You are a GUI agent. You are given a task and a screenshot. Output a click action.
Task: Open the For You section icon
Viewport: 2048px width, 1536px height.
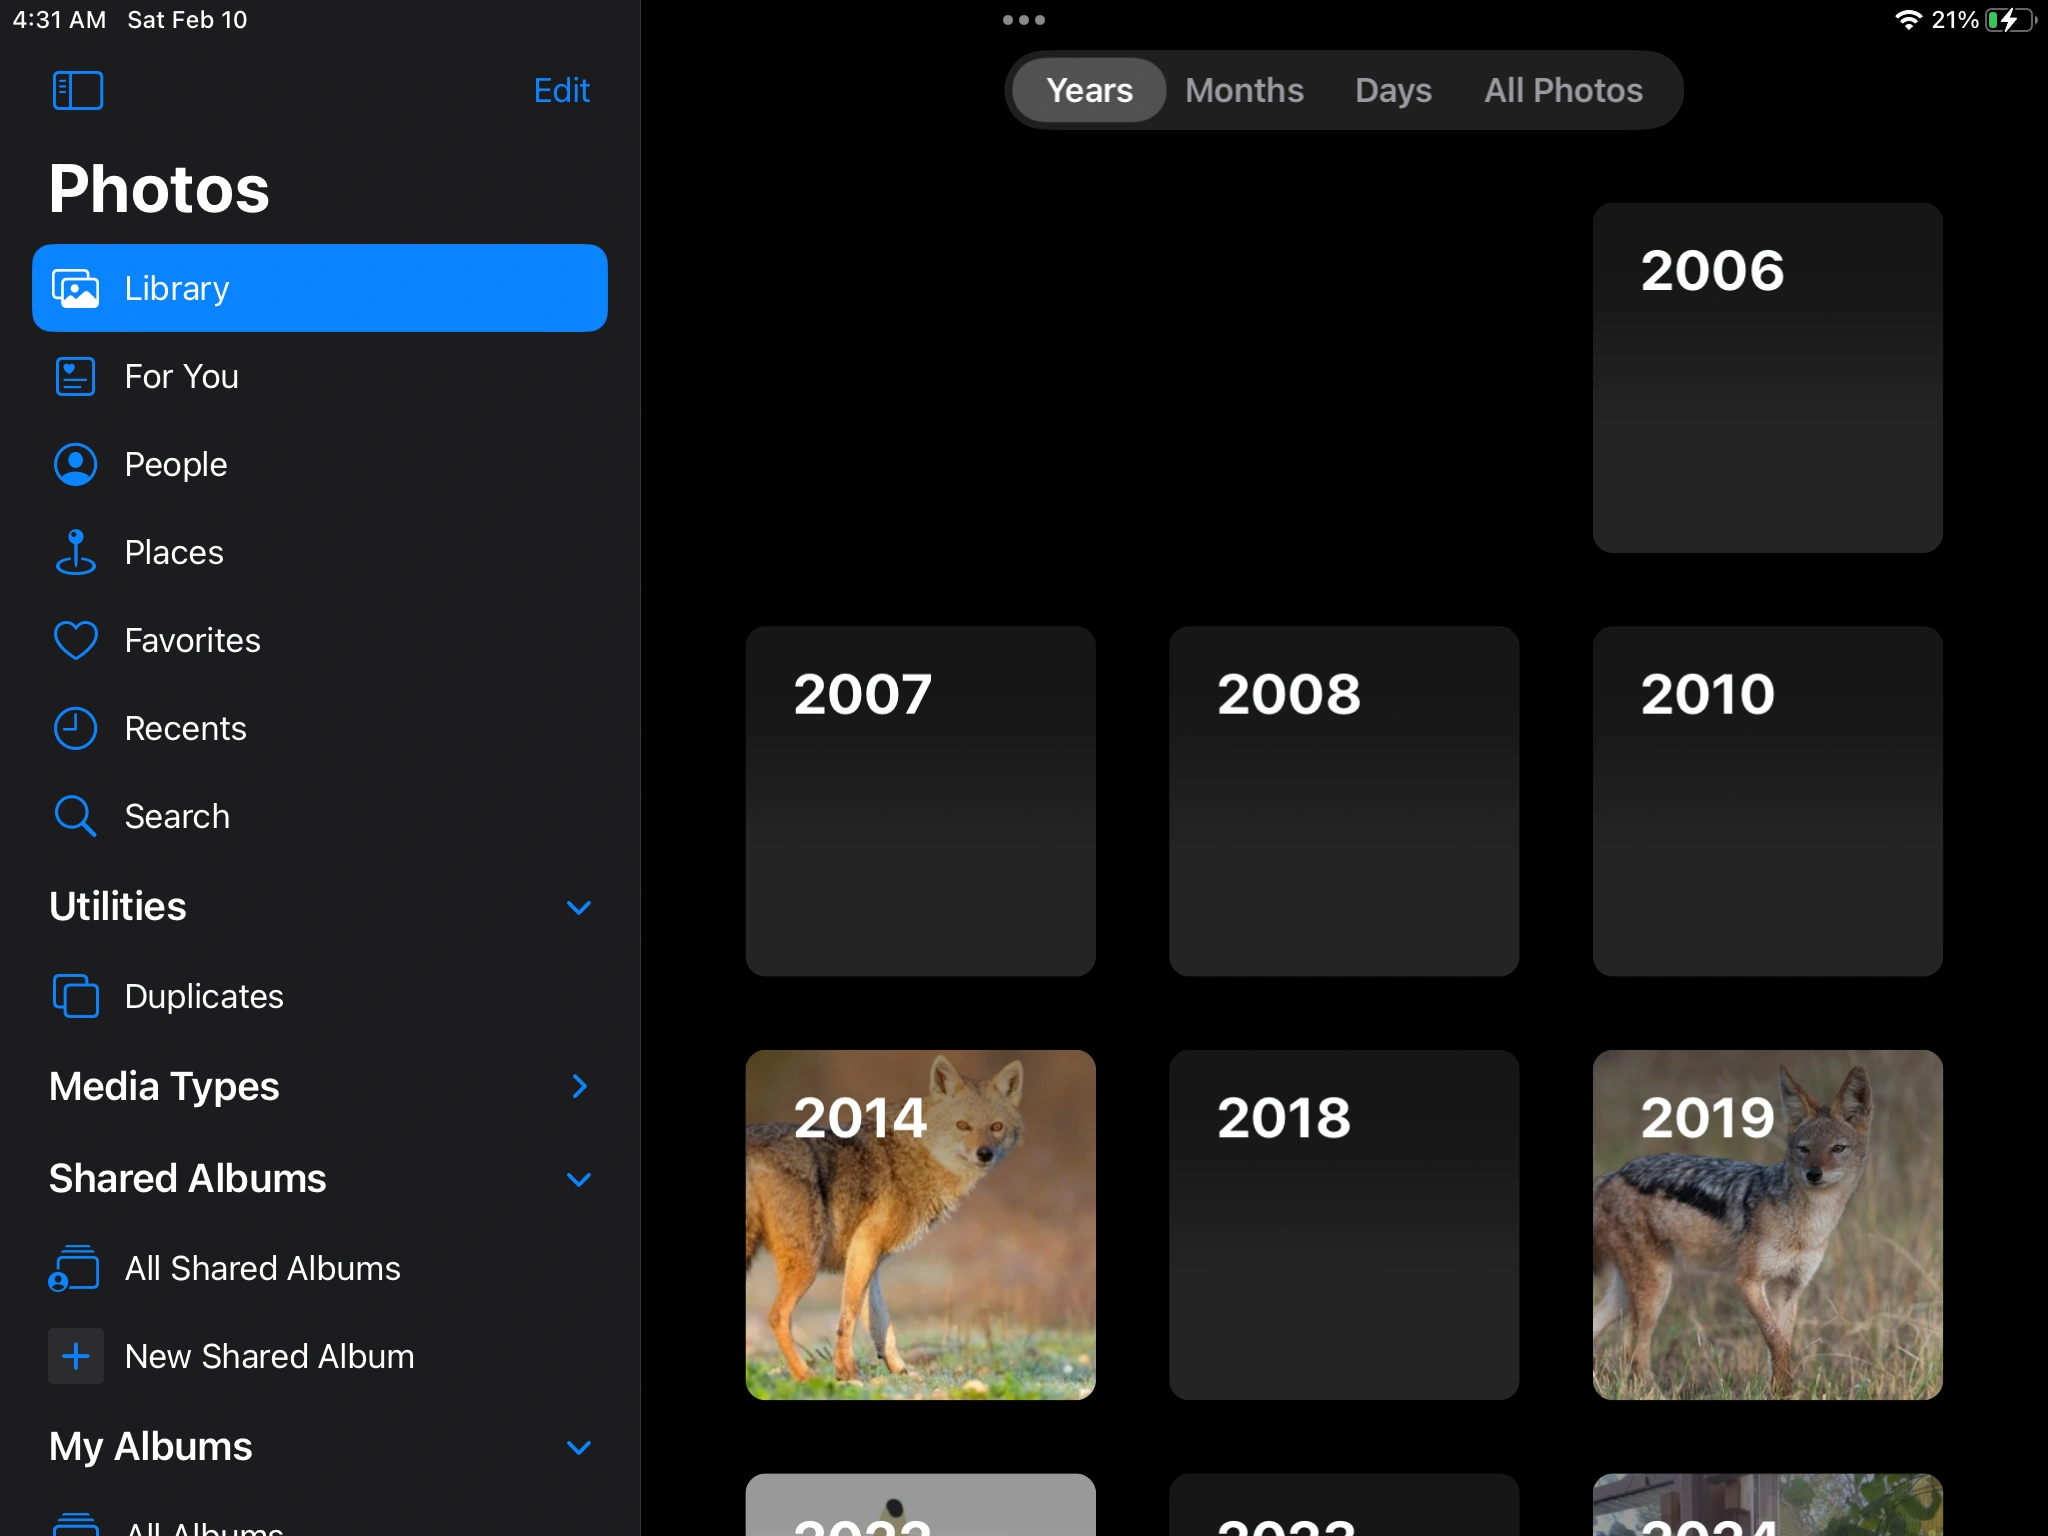(x=75, y=377)
